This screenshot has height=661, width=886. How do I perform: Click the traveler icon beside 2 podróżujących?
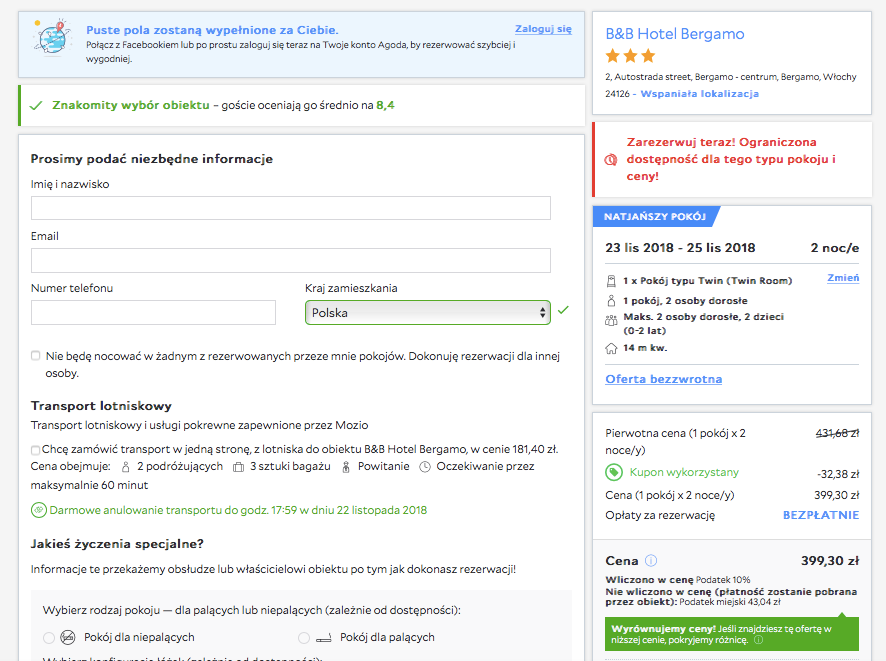pyautogui.click(x=125, y=467)
